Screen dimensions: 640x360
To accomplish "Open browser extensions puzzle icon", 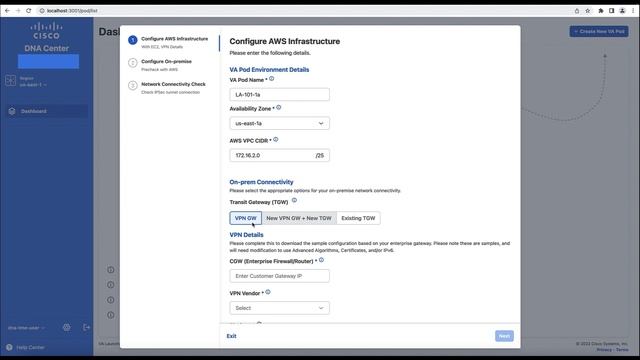I will (x=601, y=11).
